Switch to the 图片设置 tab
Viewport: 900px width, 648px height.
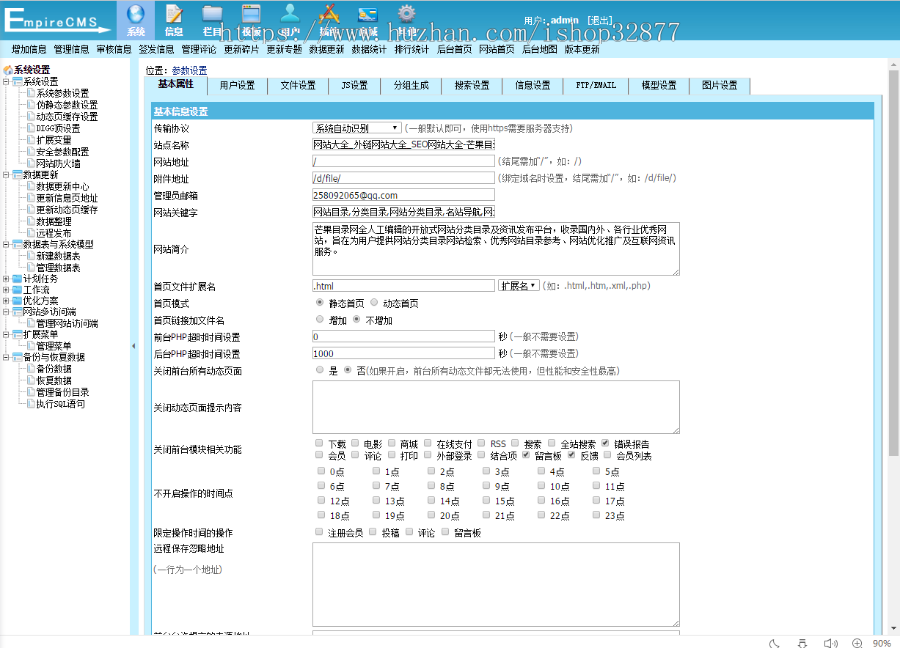coord(719,86)
